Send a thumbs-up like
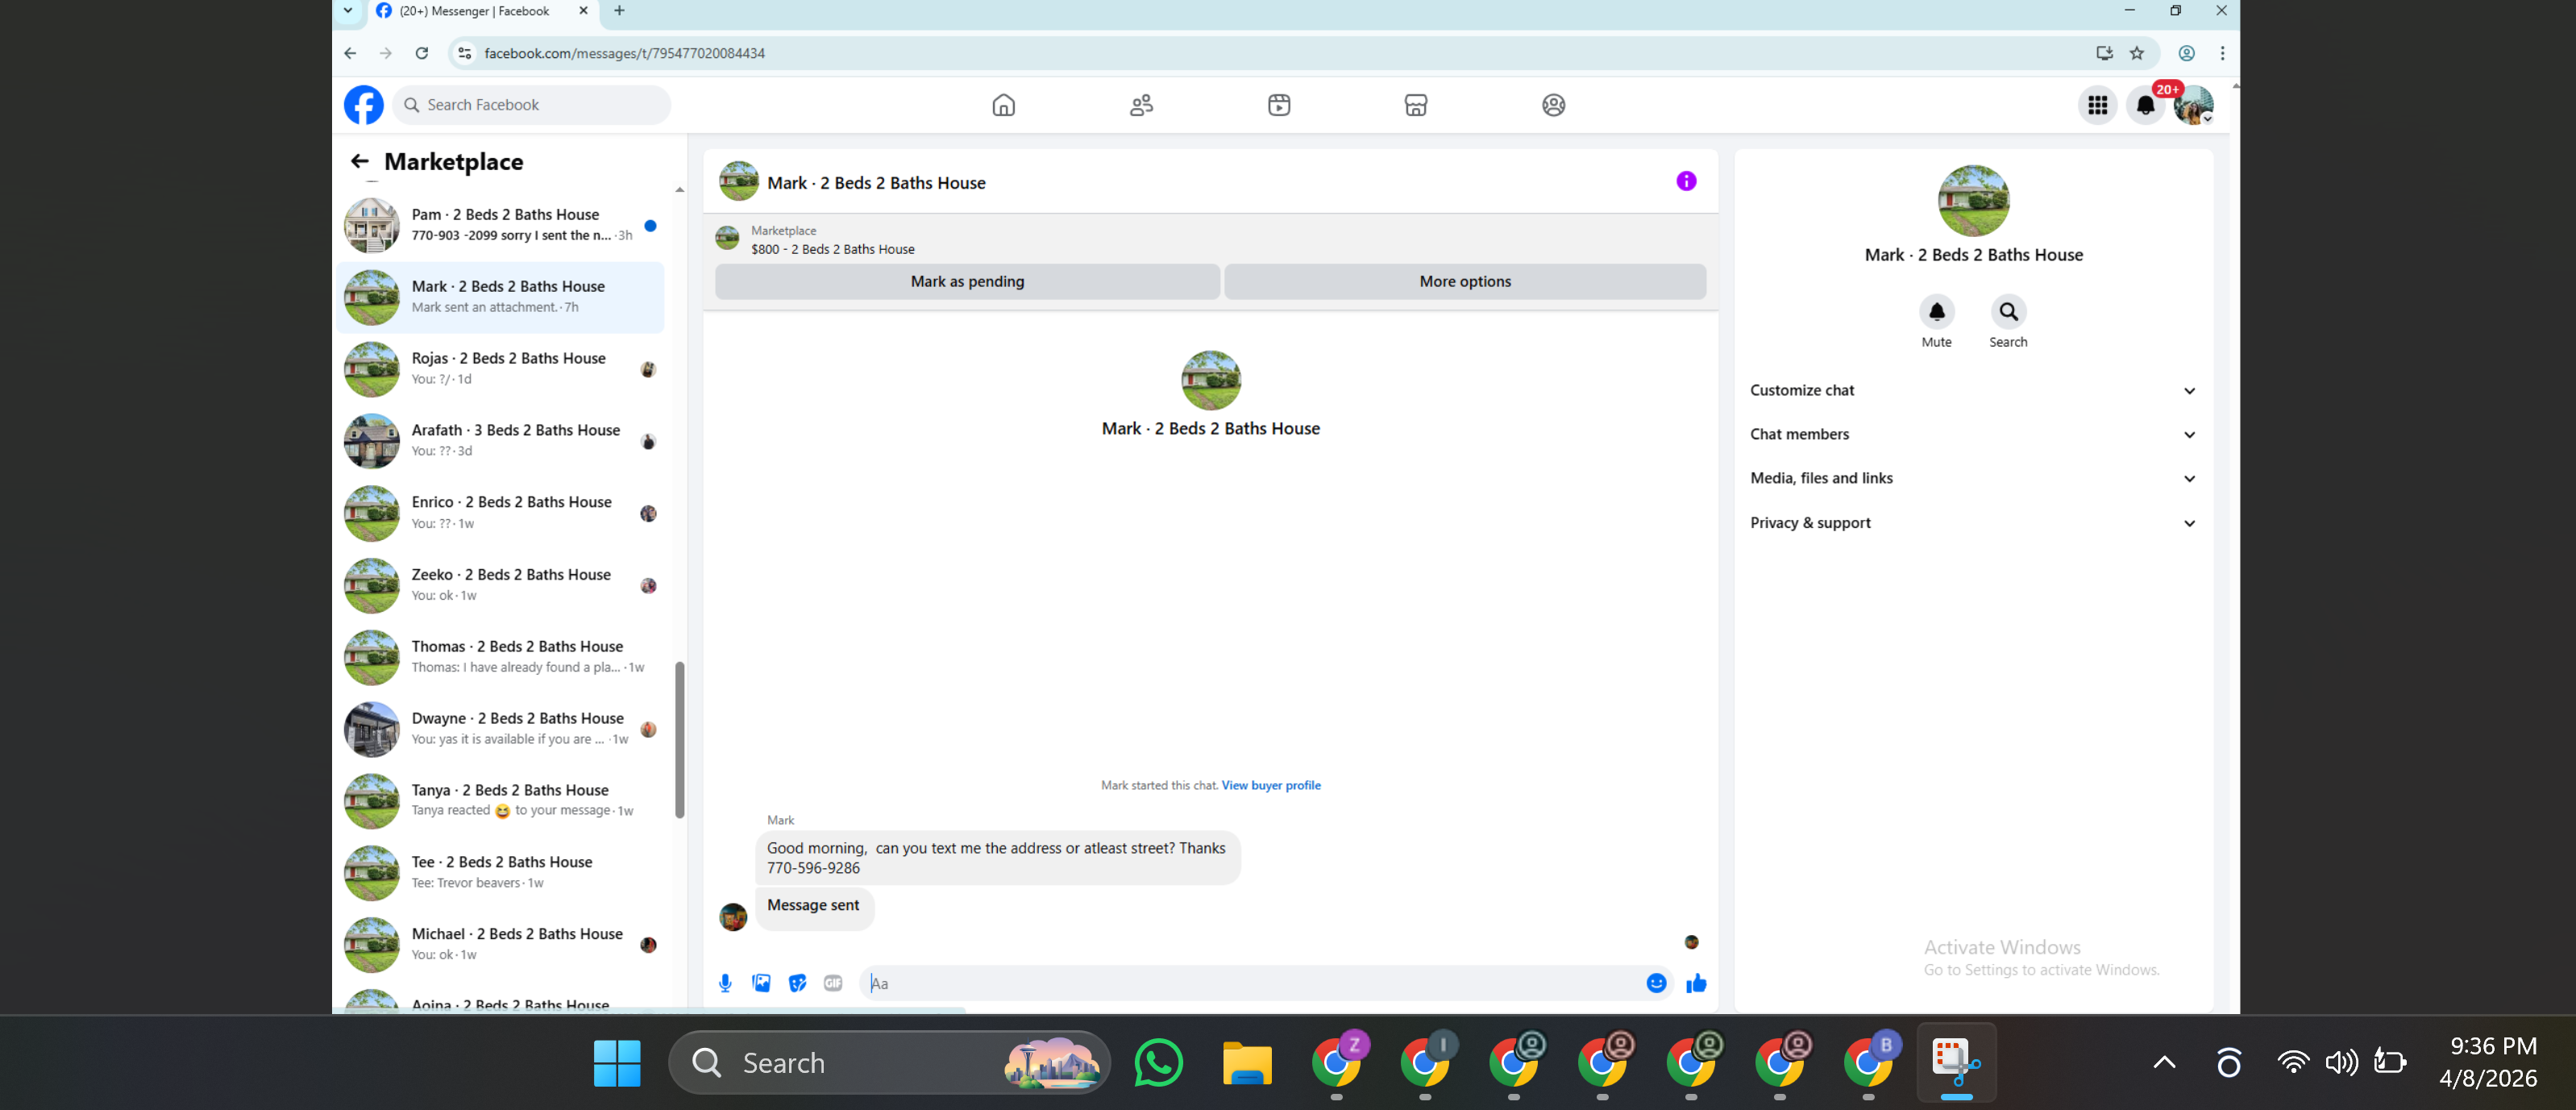 pyautogui.click(x=1696, y=983)
